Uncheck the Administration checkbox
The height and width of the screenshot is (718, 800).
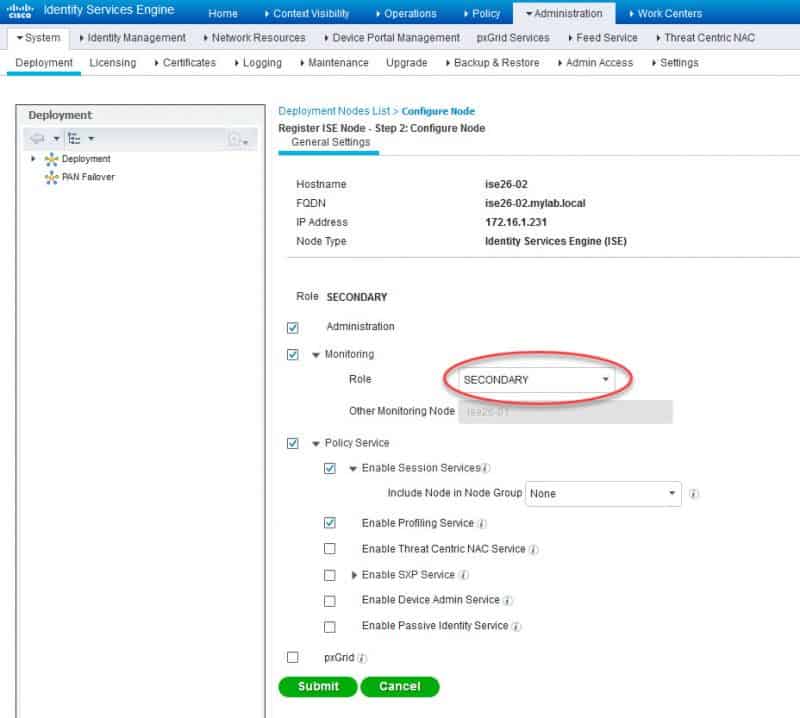point(292,327)
